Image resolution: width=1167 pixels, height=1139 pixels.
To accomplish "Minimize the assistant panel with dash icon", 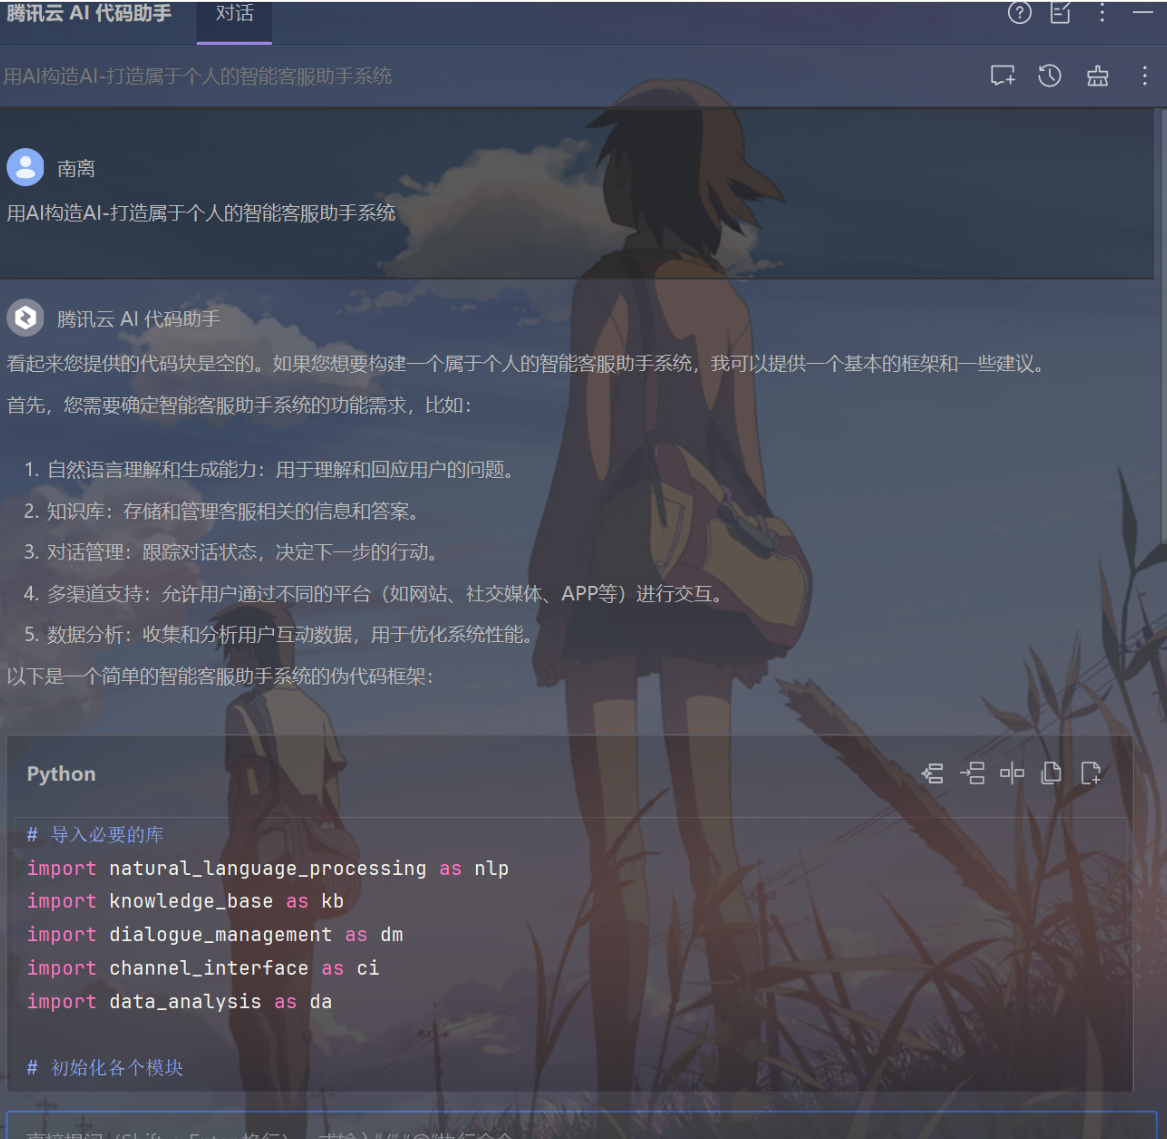I will [x=1143, y=13].
